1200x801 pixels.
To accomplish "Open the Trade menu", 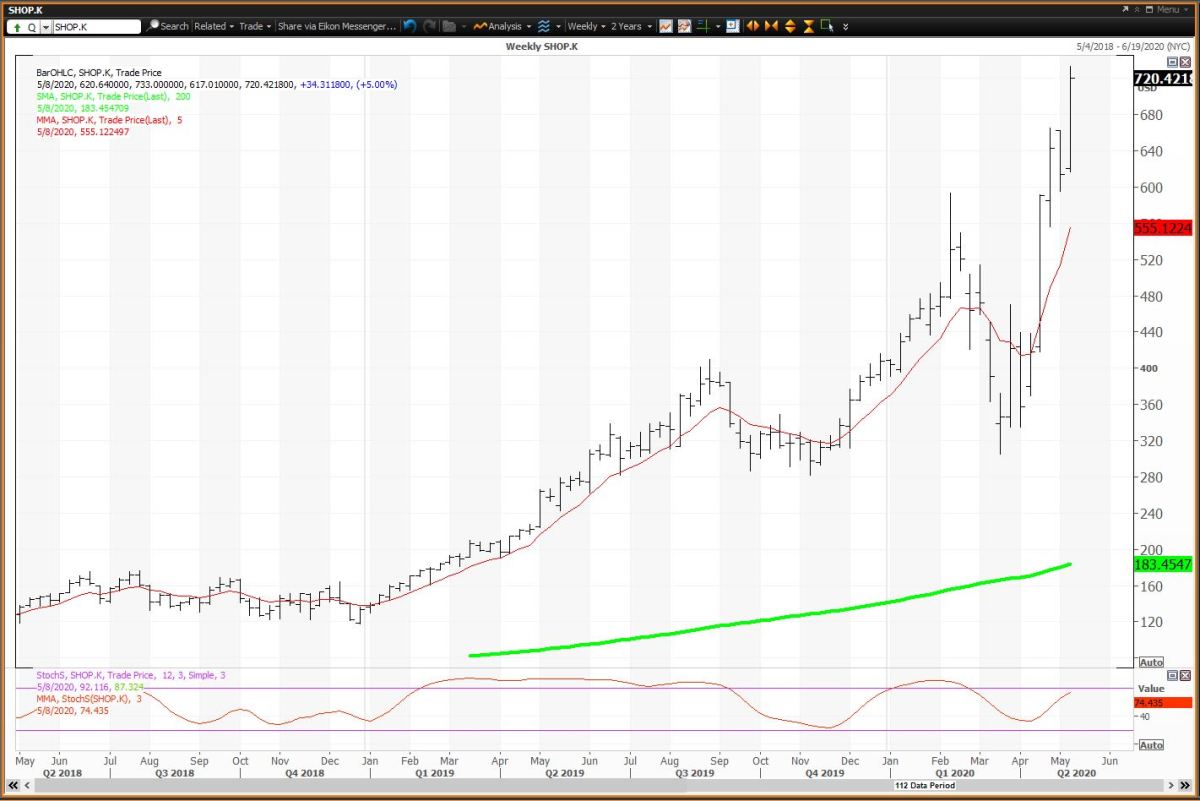I will (x=254, y=26).
